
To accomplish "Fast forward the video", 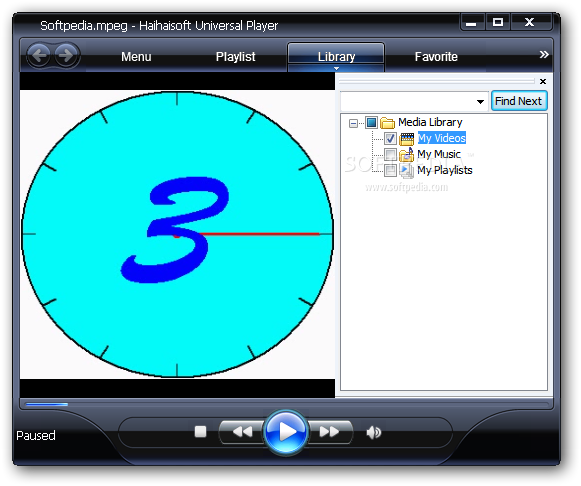I will tap(329, 432).
